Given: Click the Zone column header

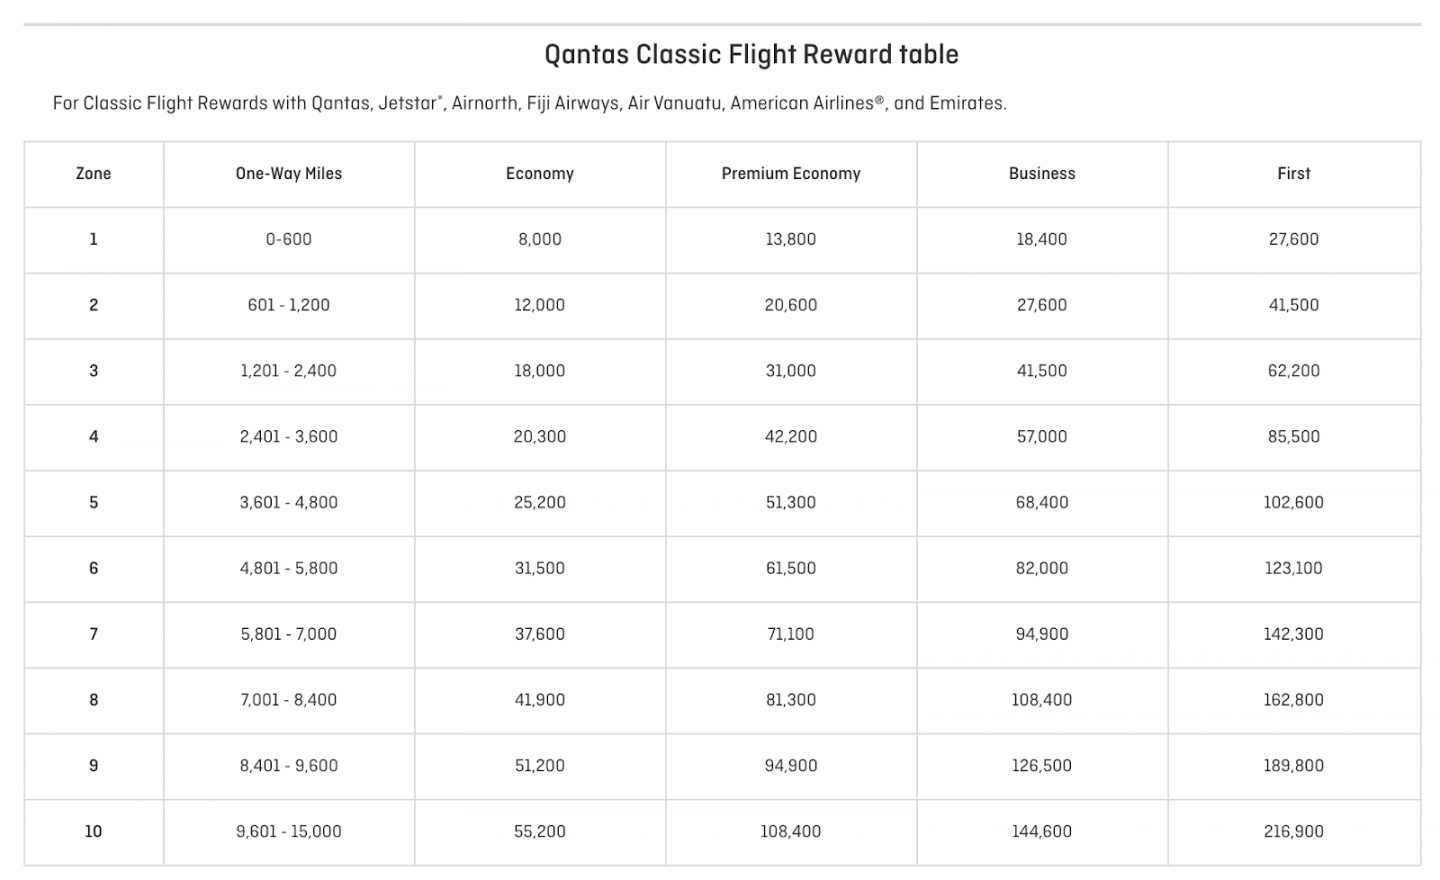Looking at the screenshot, I should 93,174.
